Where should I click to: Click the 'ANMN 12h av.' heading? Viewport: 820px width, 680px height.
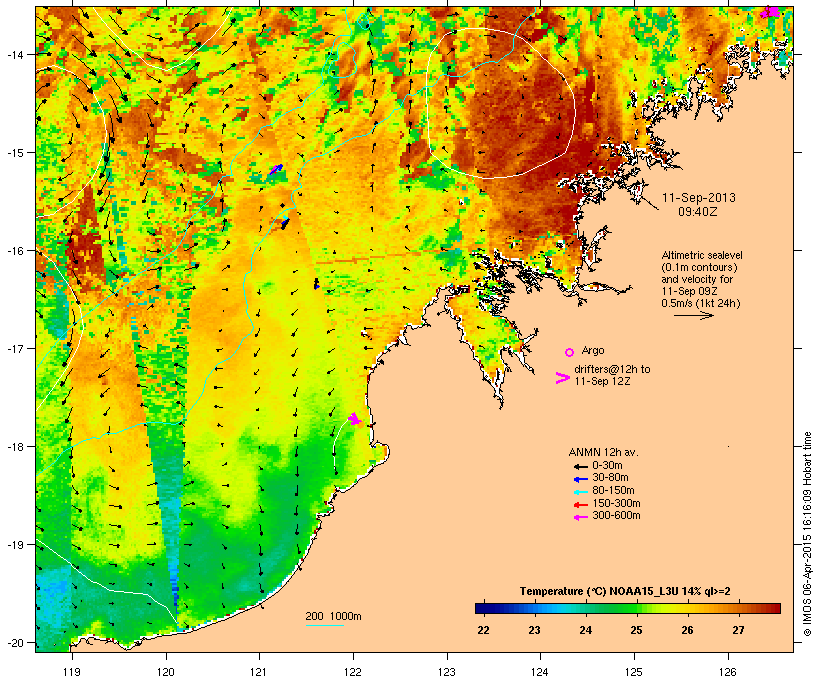tap(603, 452)
